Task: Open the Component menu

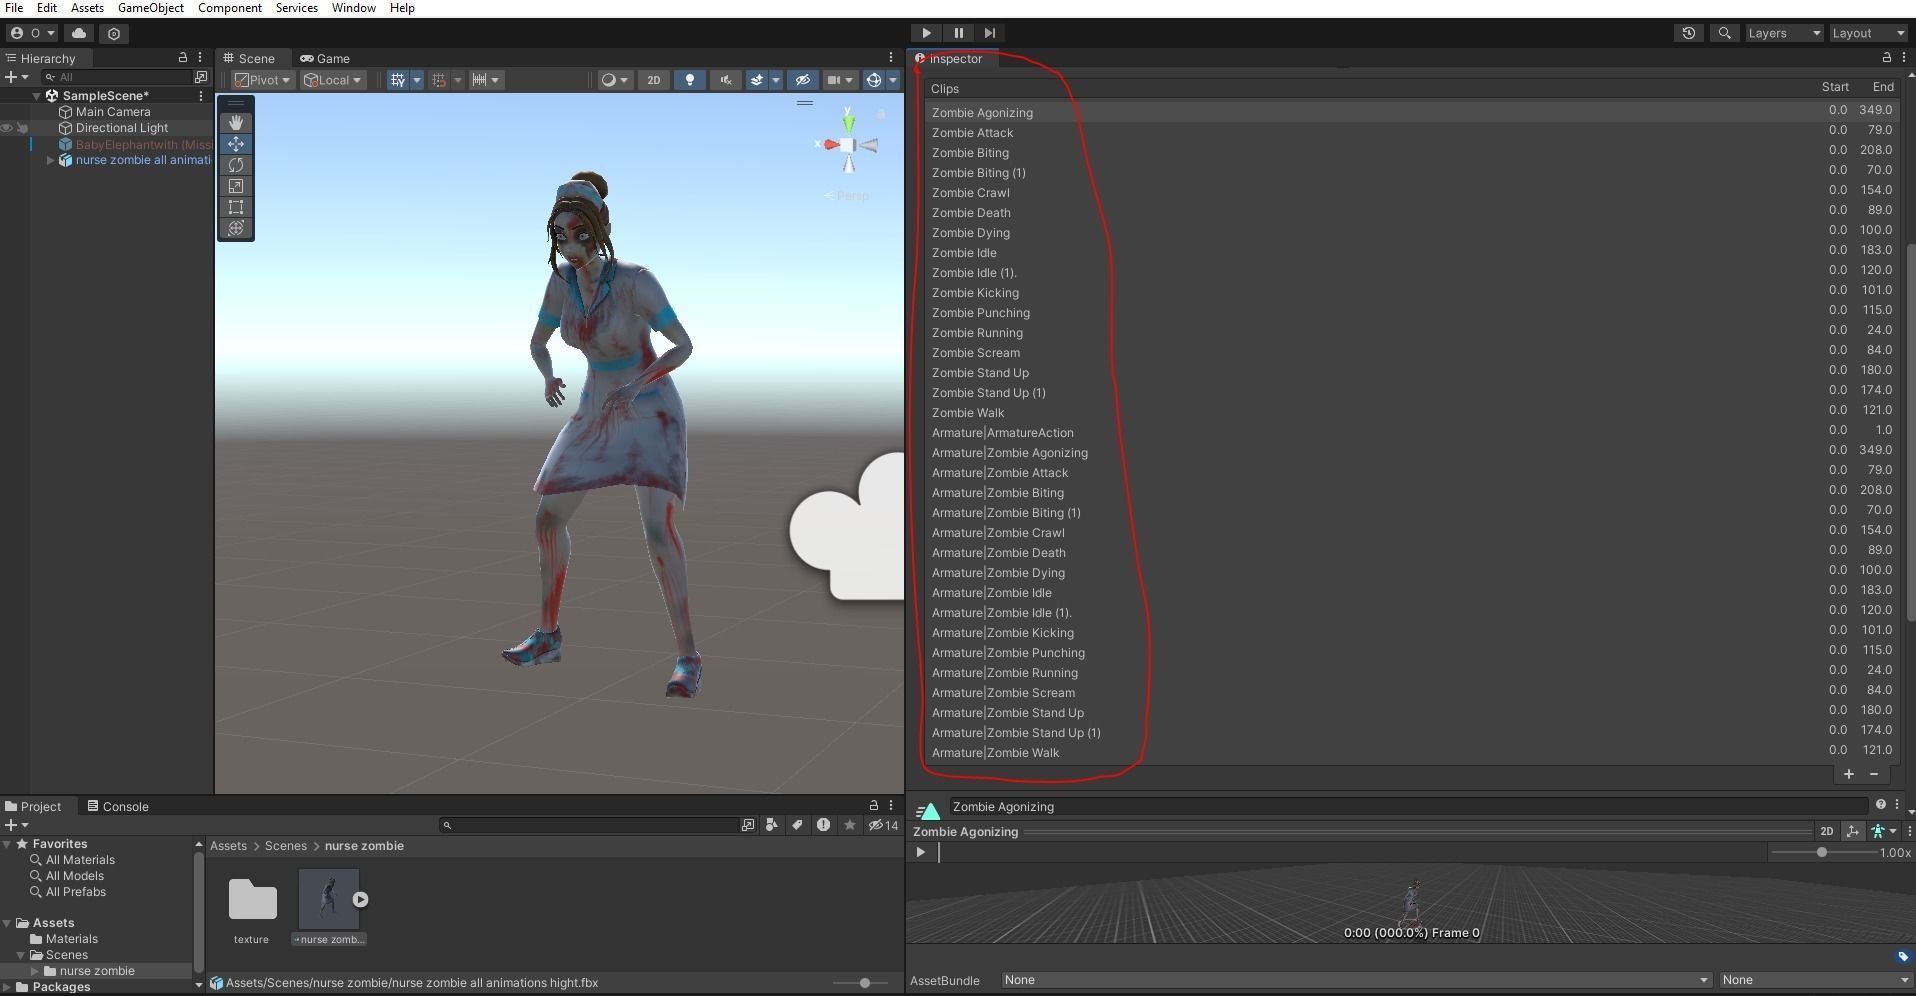Action: tap(229, 8)
